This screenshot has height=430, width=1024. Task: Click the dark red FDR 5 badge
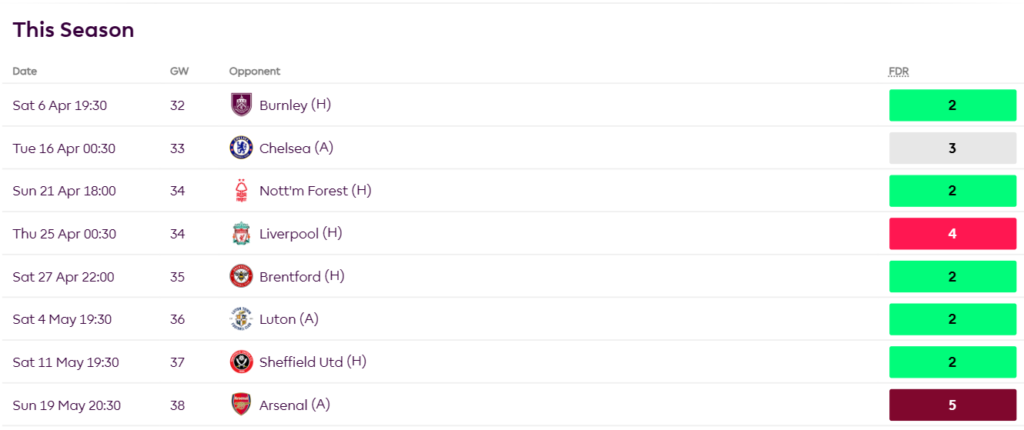click(x=952, y=405)
